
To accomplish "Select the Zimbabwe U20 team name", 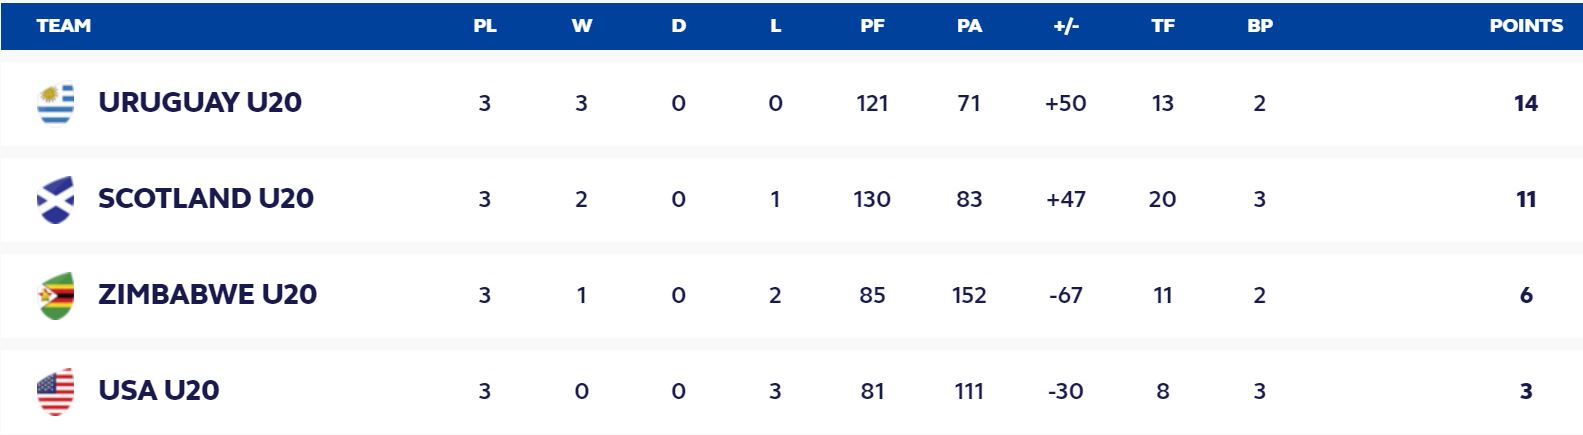I will tap(207, 295).
